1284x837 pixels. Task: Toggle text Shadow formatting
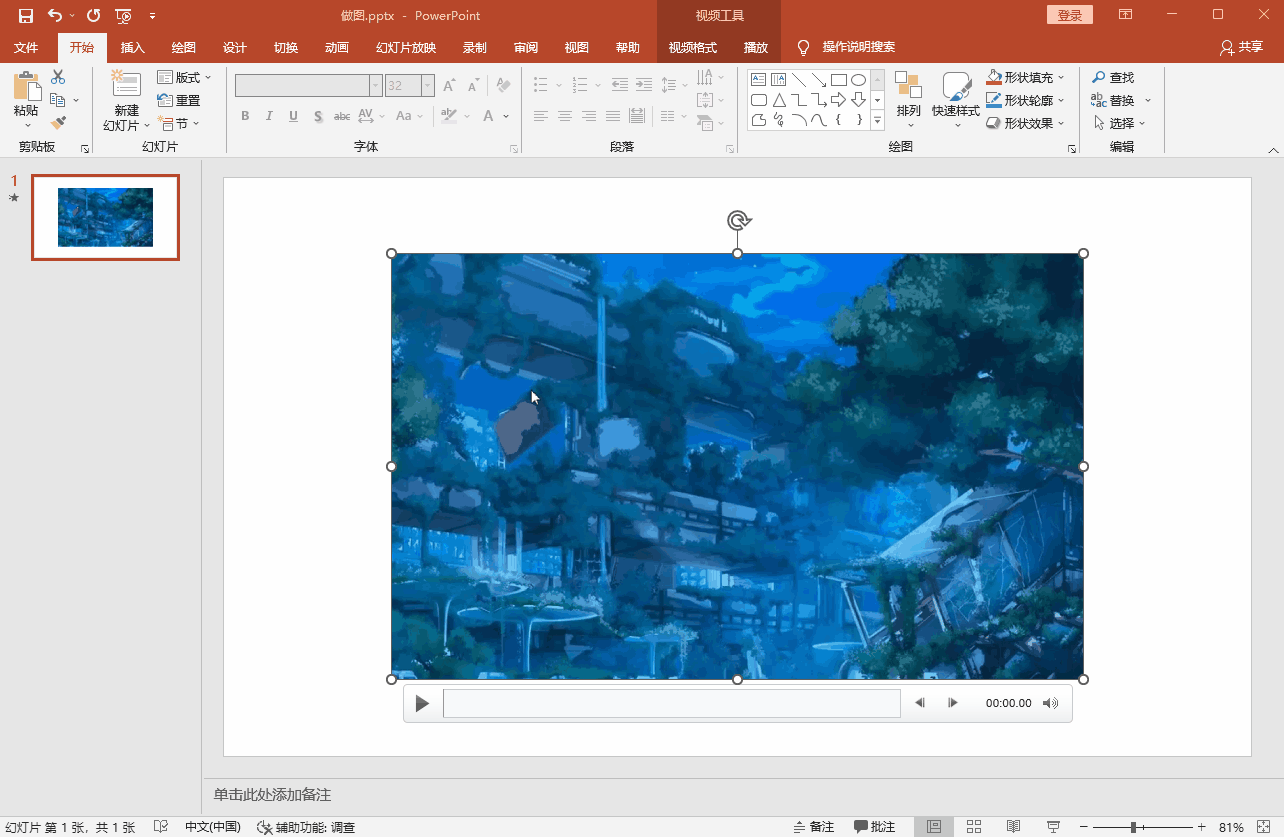point(318,116)
